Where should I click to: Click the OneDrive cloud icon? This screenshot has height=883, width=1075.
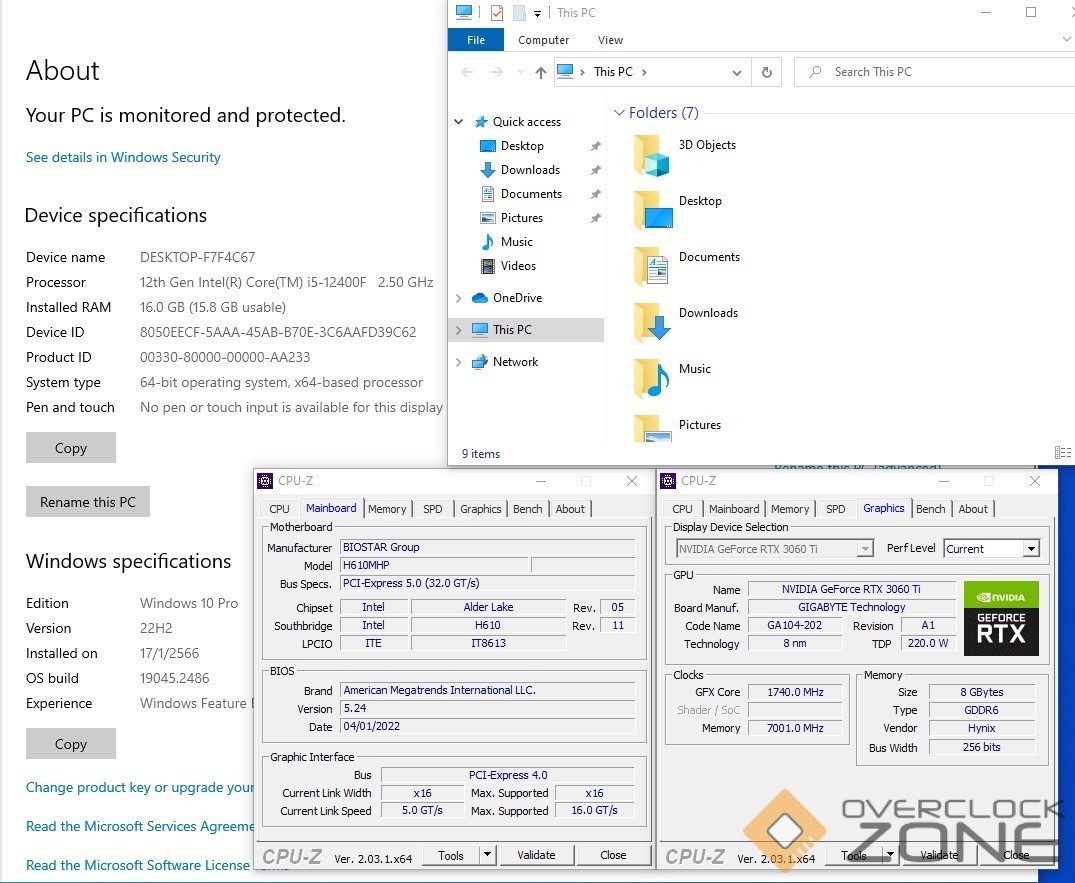[480, 298]
